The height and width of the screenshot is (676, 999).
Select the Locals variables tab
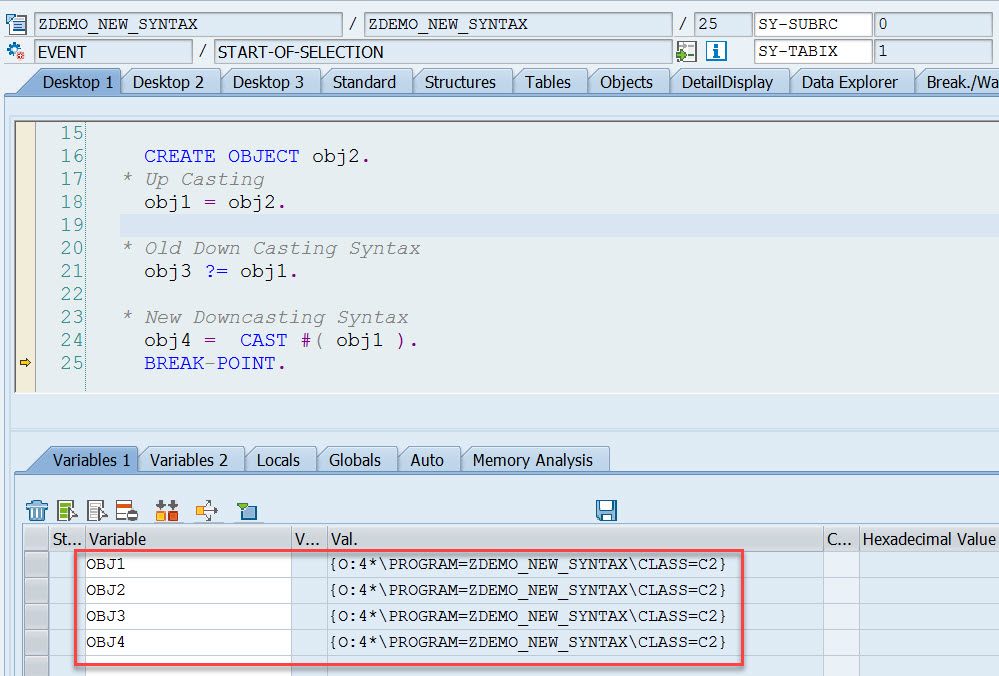278,460
